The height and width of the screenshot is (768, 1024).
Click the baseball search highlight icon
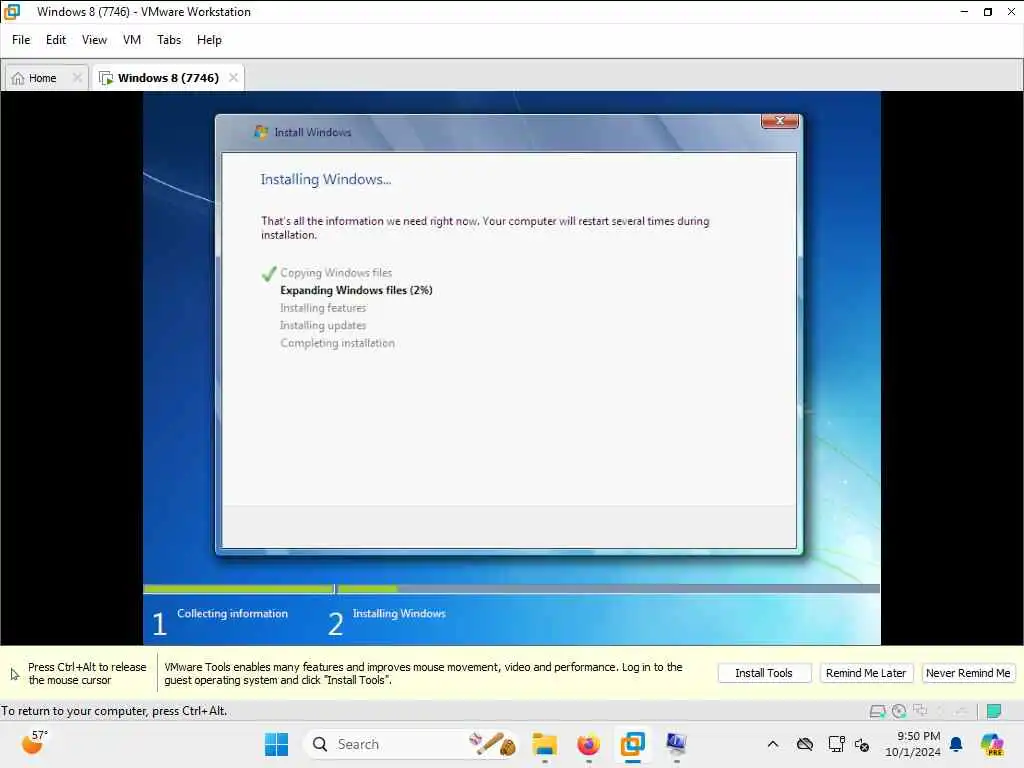point(493,744)
